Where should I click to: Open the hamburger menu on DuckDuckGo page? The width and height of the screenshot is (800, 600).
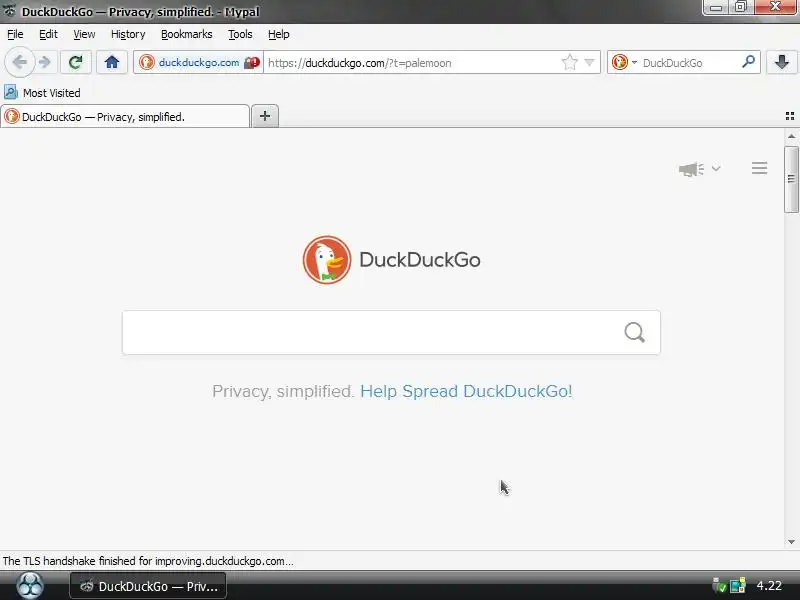pos(759,168)
